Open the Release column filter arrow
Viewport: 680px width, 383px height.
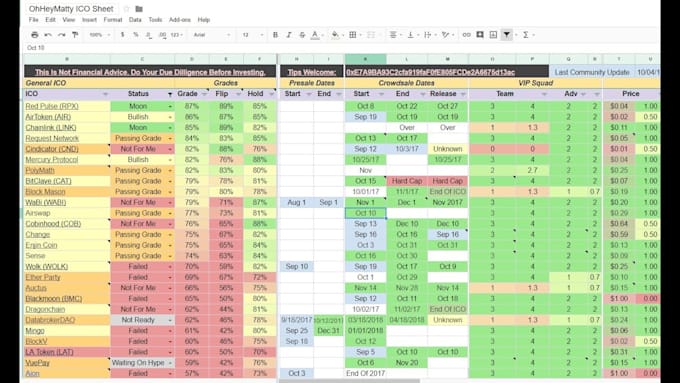point(463,94)
